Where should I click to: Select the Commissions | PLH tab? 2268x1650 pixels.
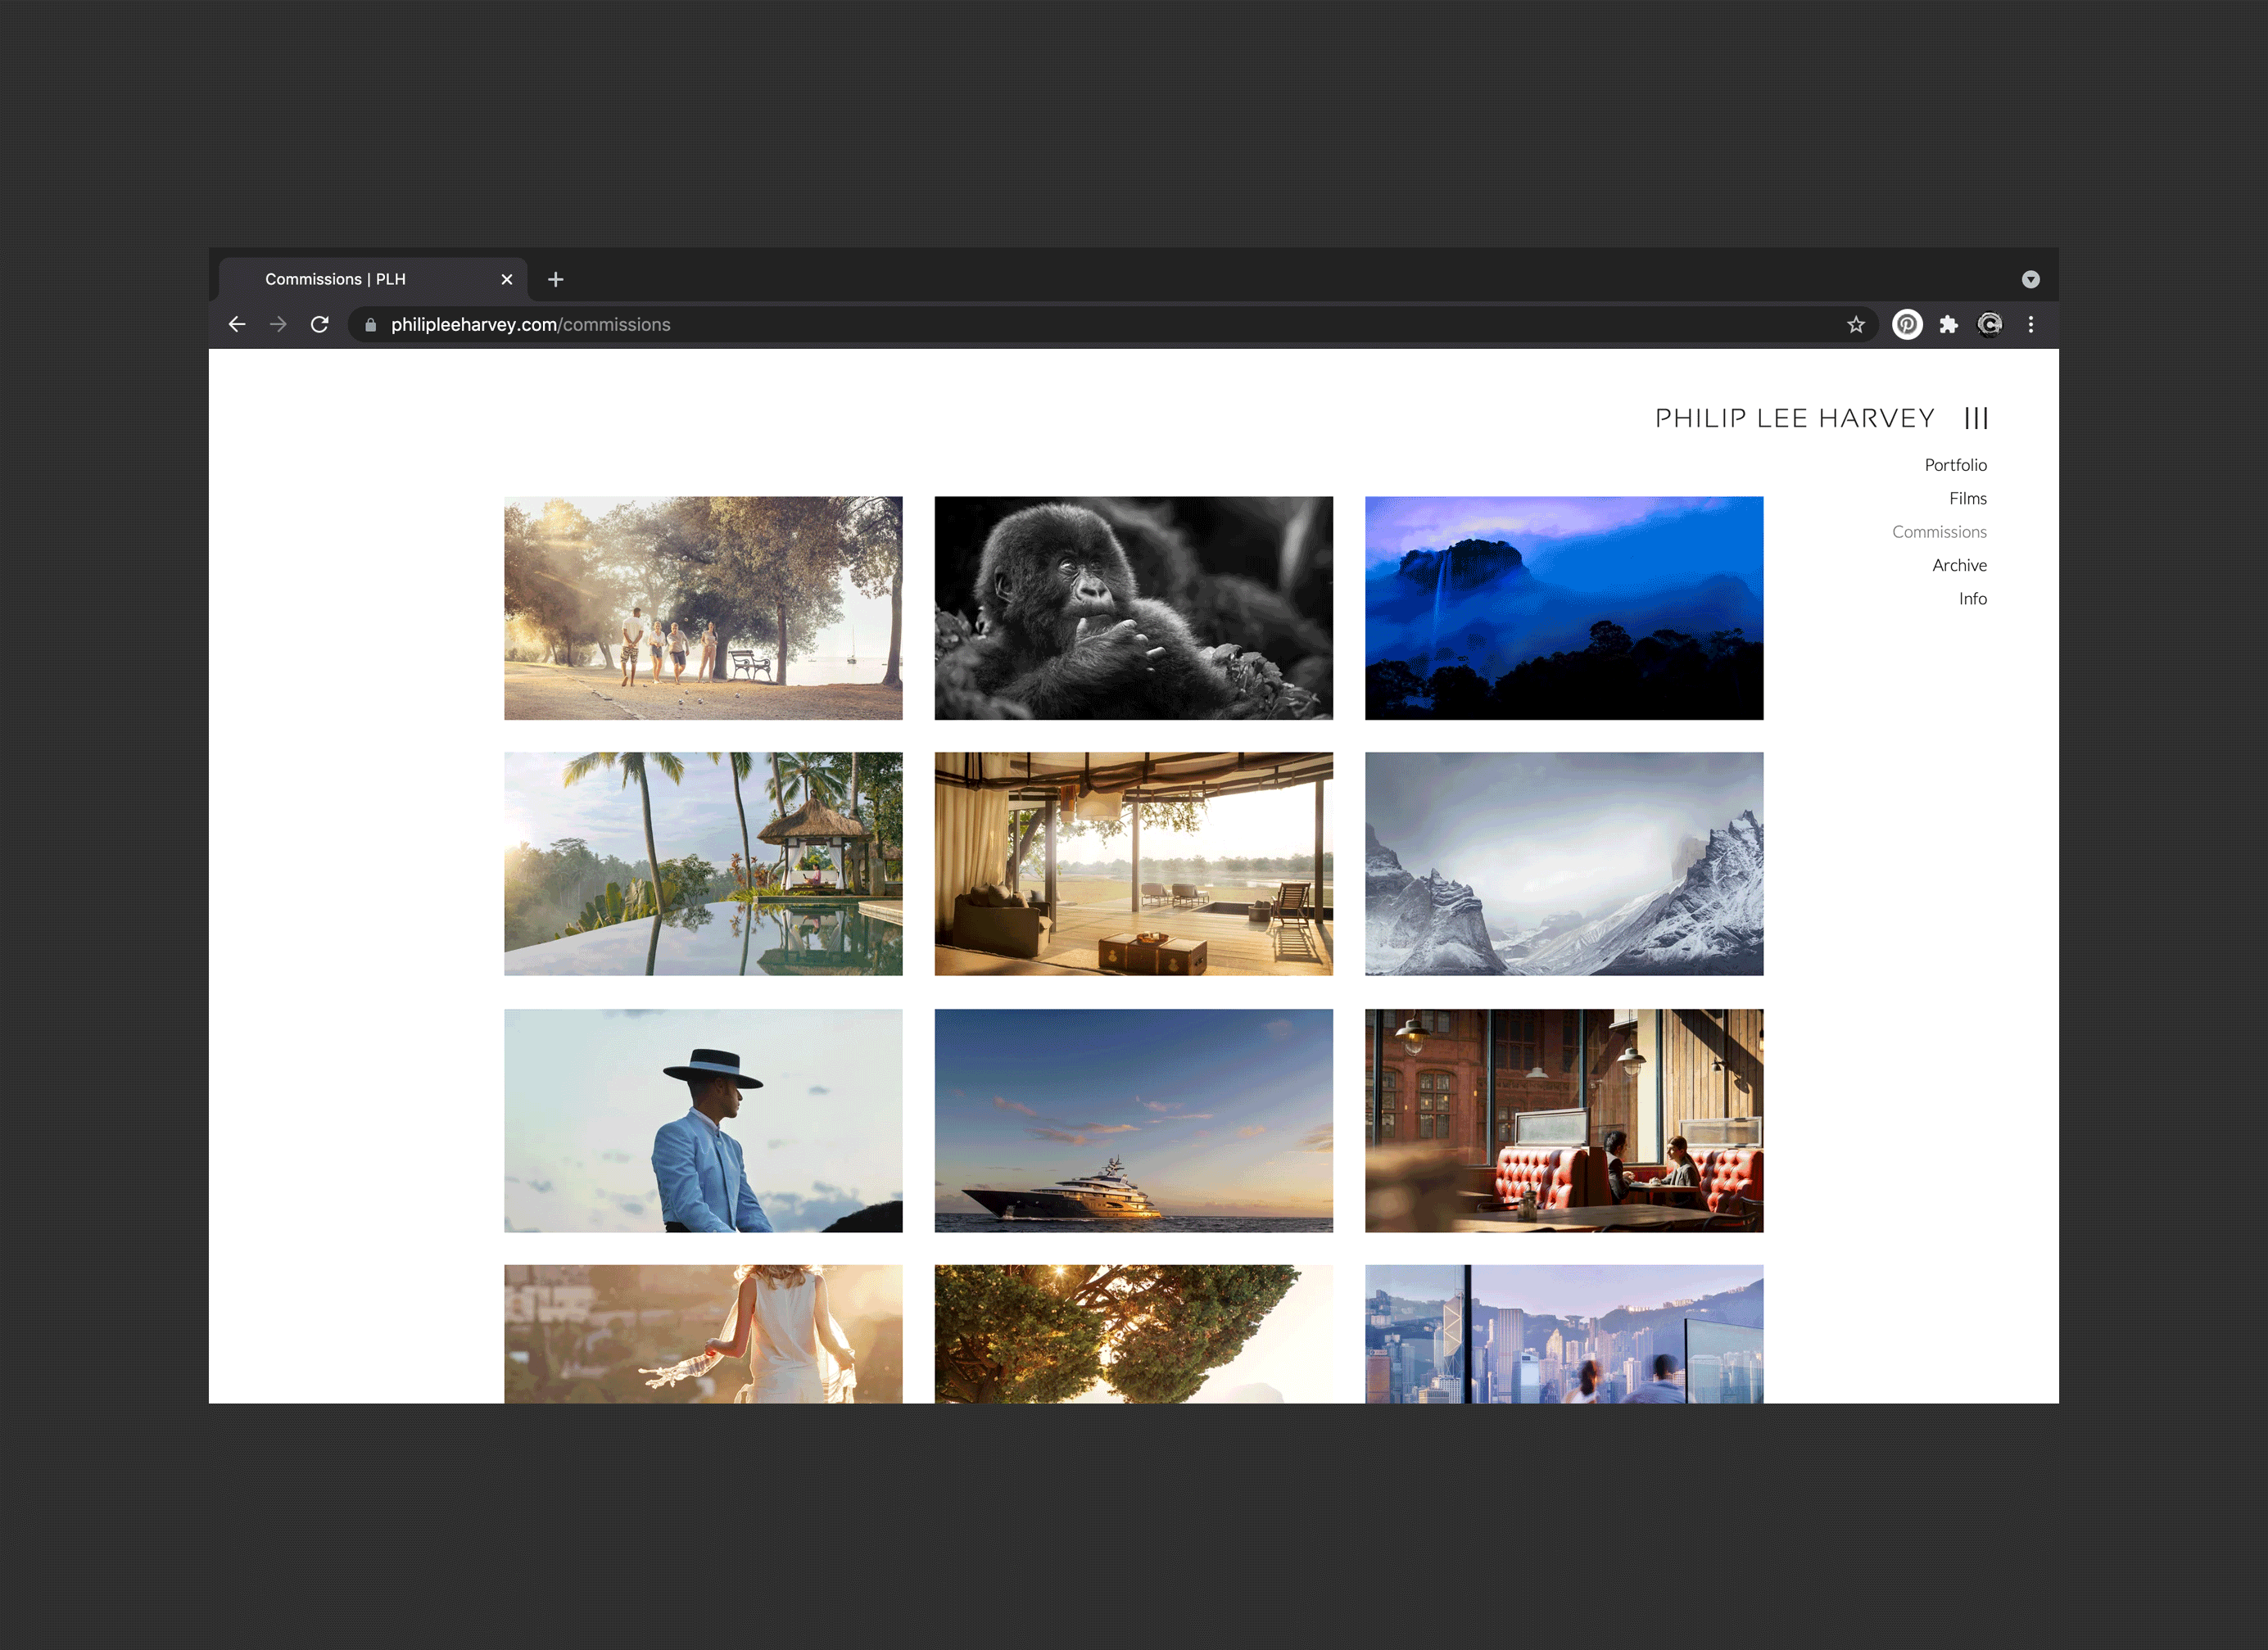(x=372, y=279)
